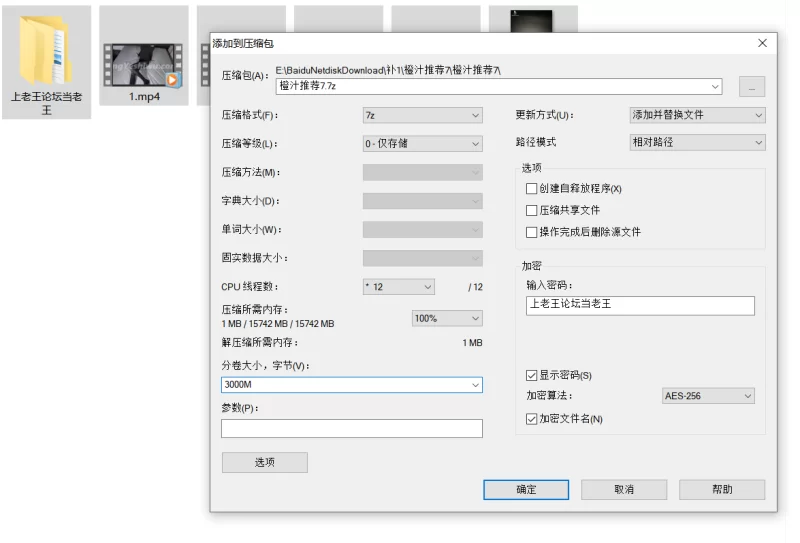
Task: Click the disabled 压缩方法 dropdown
Action: 422,172
